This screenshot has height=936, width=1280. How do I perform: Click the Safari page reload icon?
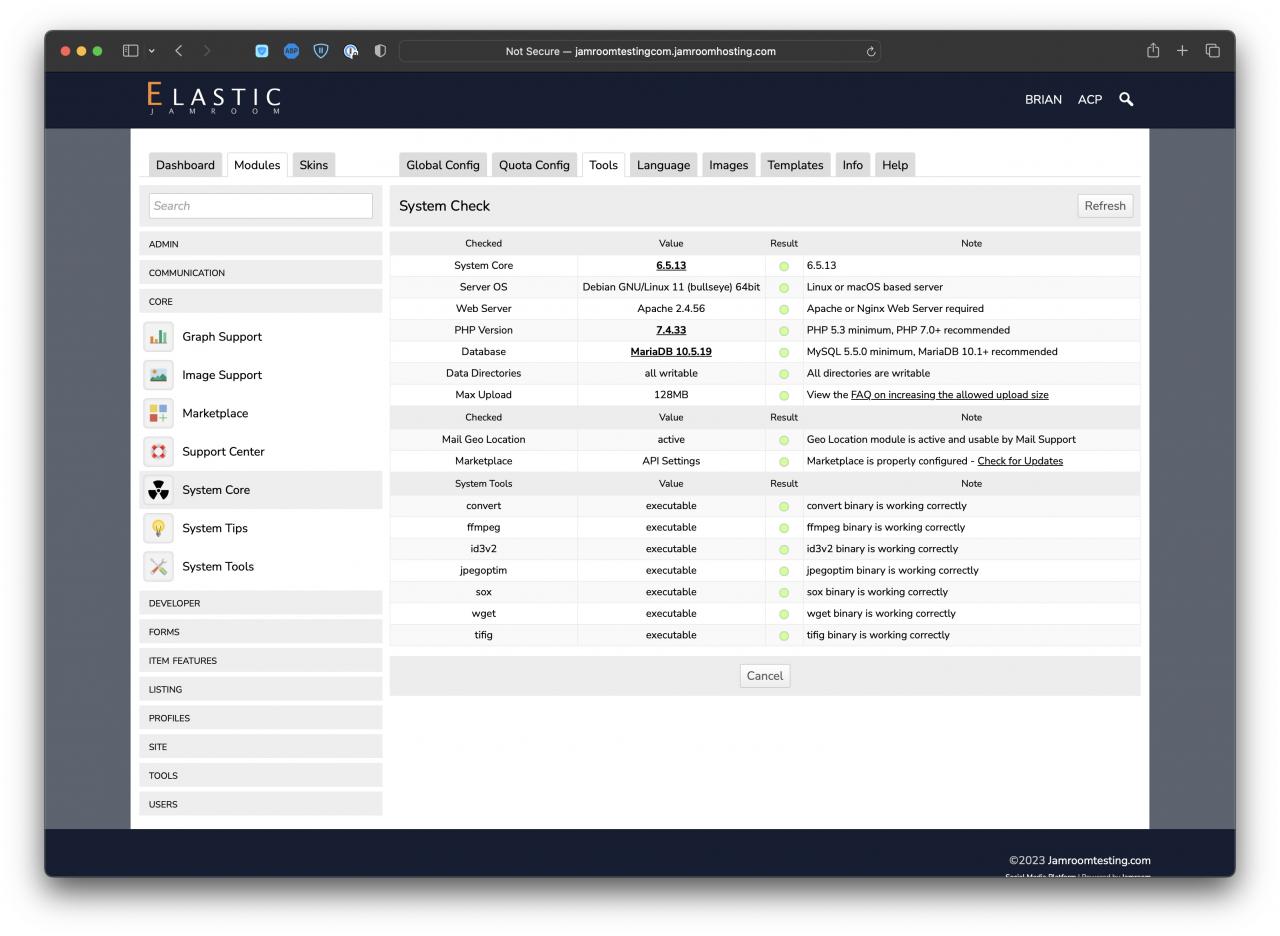[x=871, y=52]
